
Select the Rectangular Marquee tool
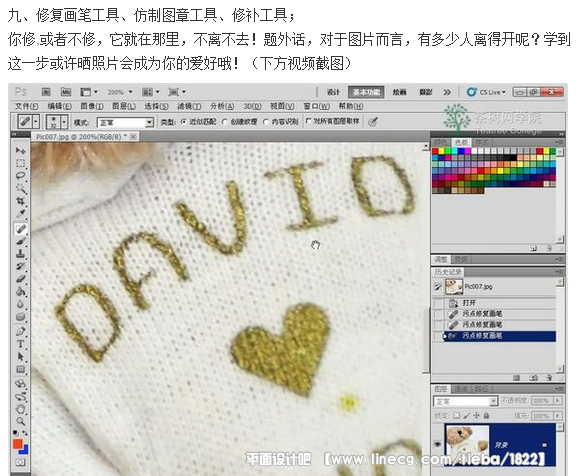20,163
